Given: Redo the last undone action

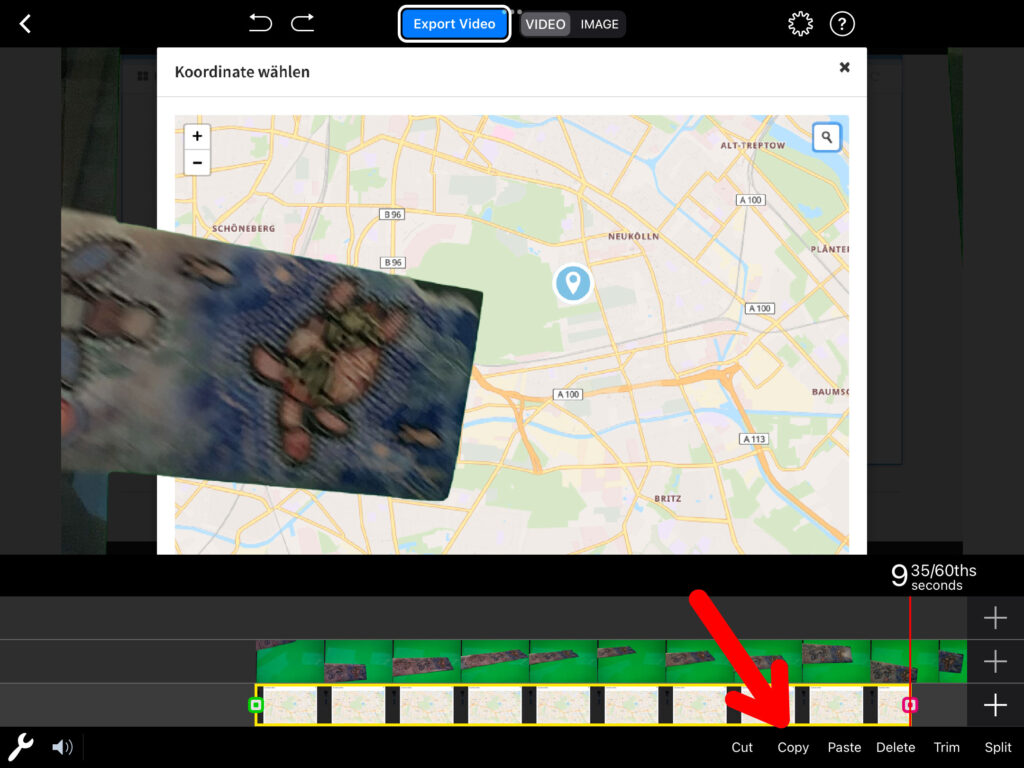Looking at the screenshot, I should 302,23.
